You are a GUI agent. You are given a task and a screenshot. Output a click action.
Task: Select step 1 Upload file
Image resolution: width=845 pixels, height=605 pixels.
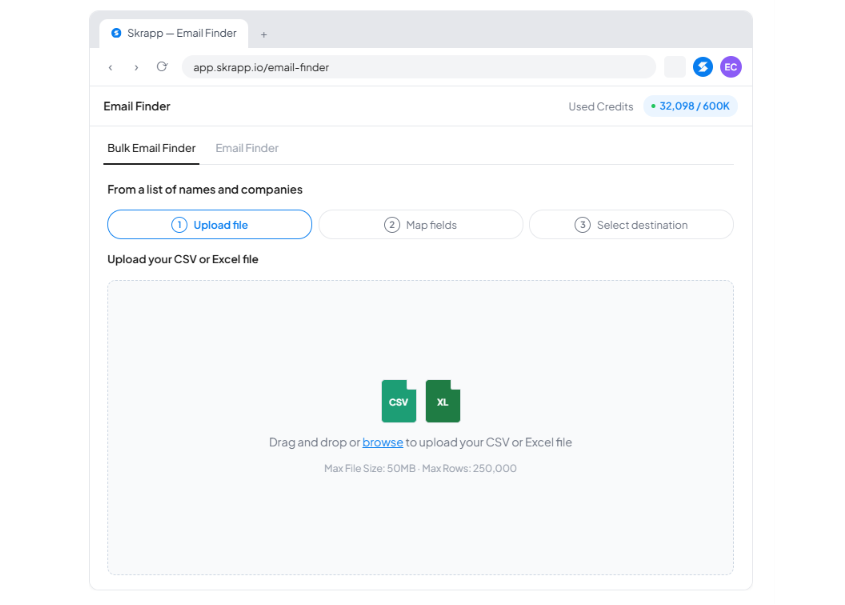point(210,225)
